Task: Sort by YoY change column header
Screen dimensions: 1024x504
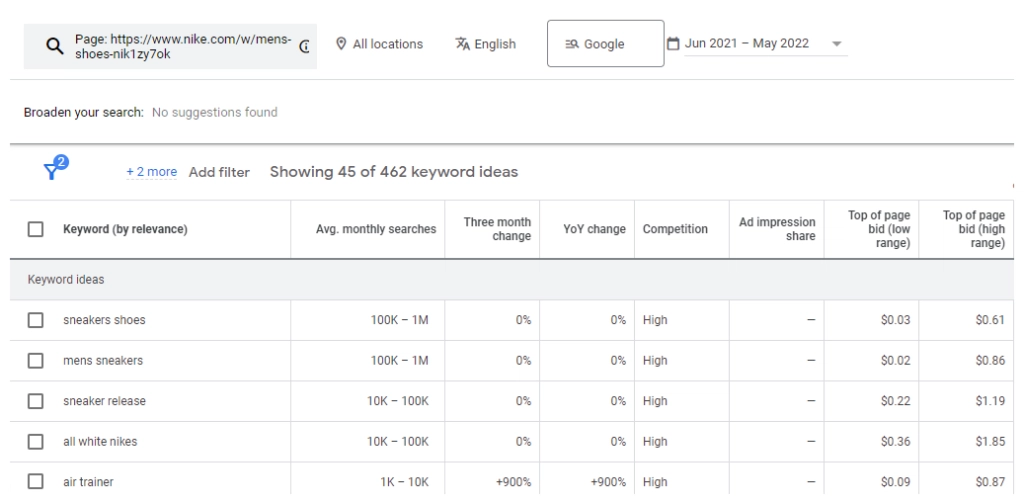Action: point(594,229)
